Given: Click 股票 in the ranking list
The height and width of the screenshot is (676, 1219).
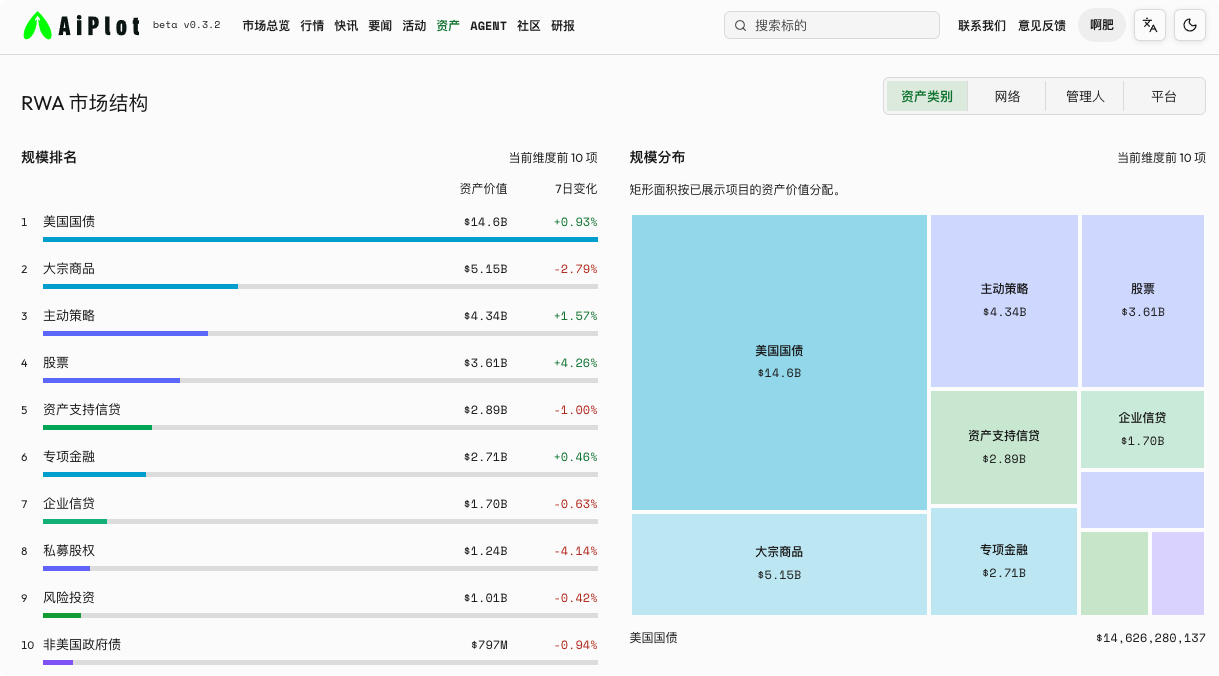Looking at the screenshot, I should coord(56,363).
